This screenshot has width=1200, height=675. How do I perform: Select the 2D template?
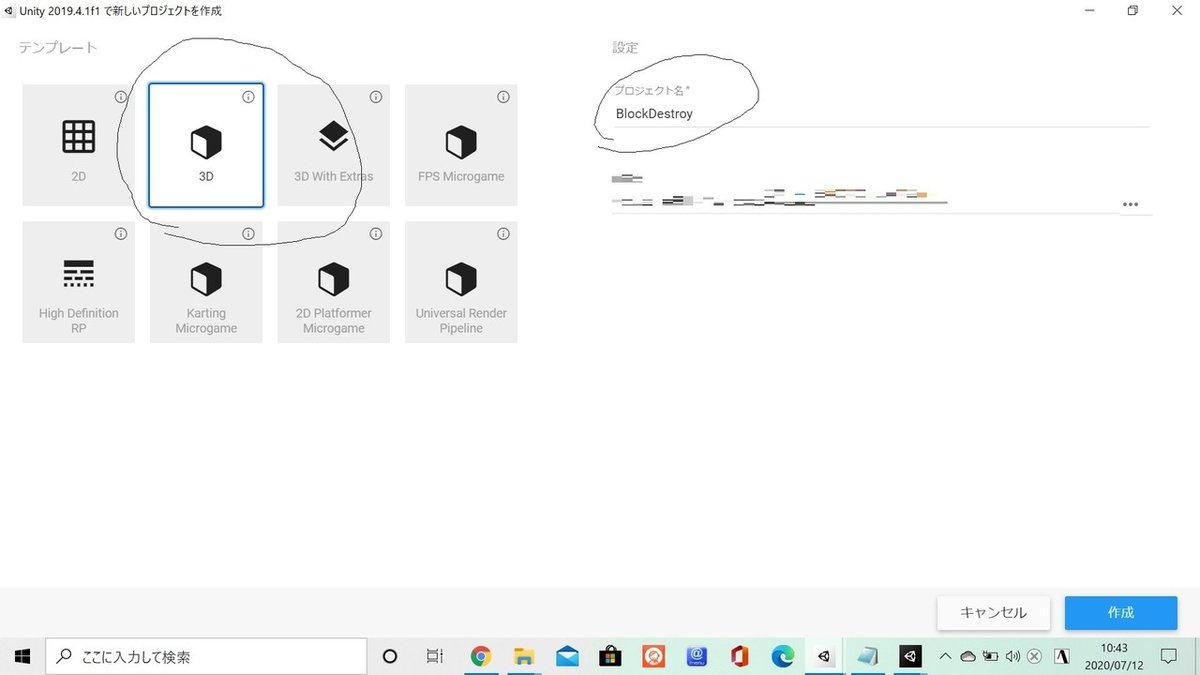[78, 145]
